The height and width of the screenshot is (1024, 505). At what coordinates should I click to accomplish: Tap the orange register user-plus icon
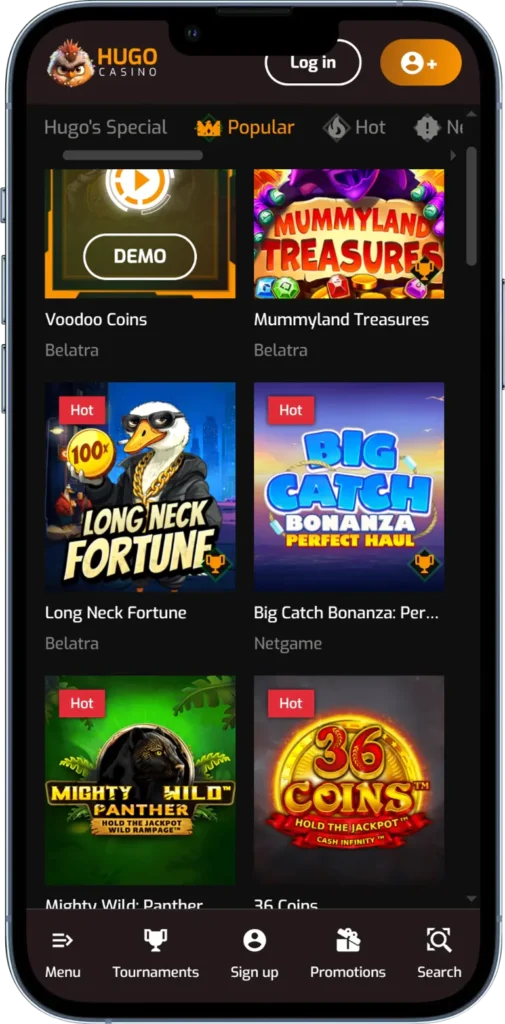tap(421, 63)
